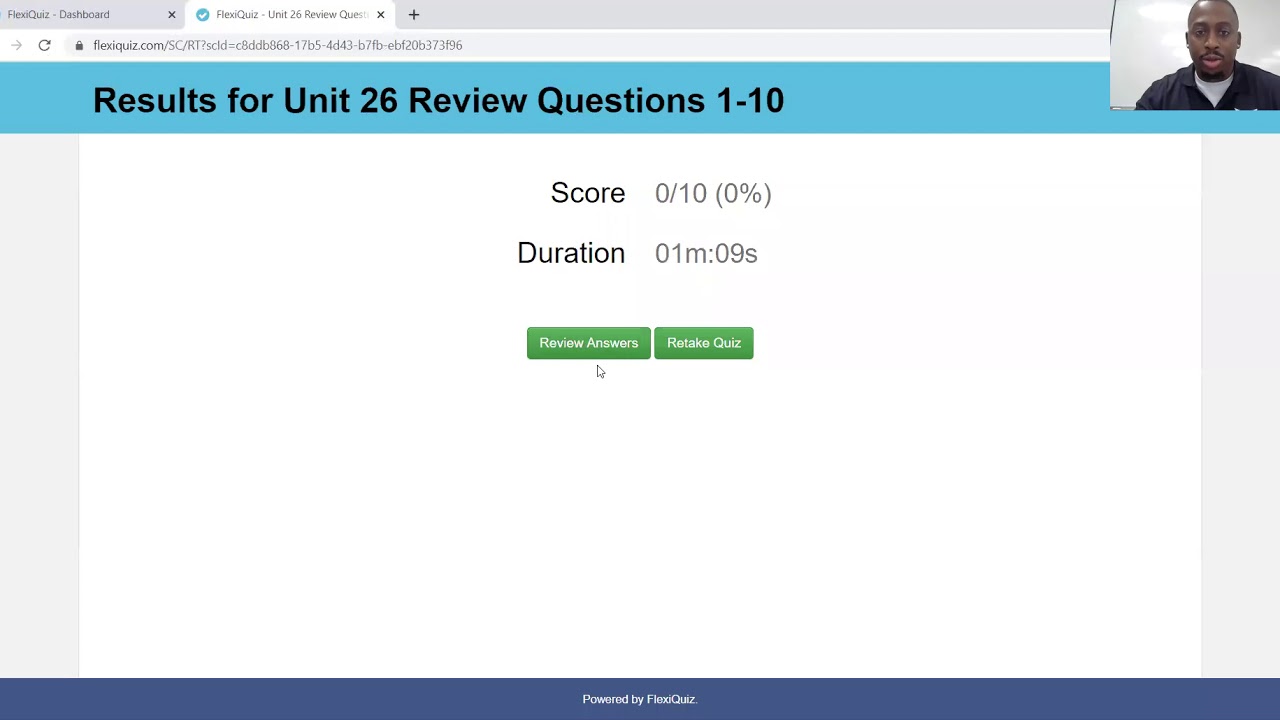Close the Unit 26 Review Questions tab

pyautogui.click(x=380, y=15)
